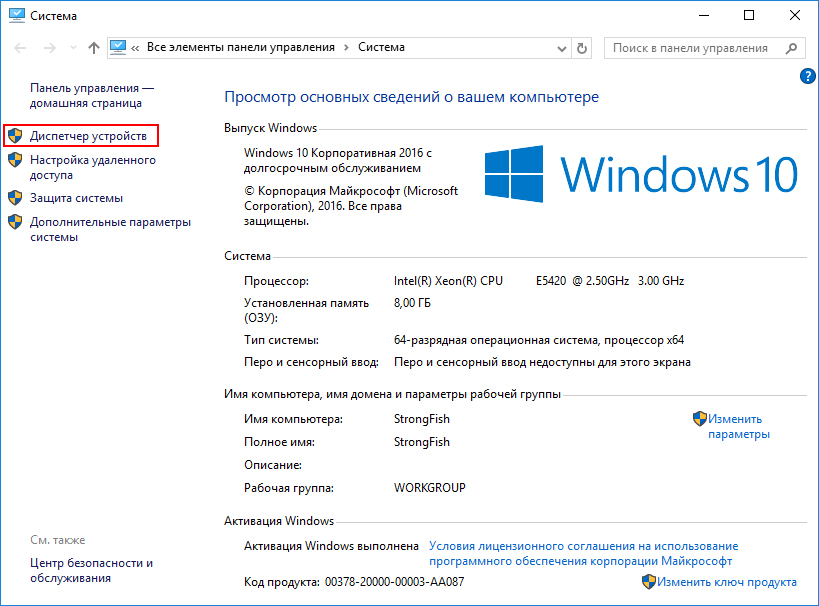The width and height of the screenshot is (819, 606).
Task: Open the recent locations dropdown arrow
Action: pos(73,48)
